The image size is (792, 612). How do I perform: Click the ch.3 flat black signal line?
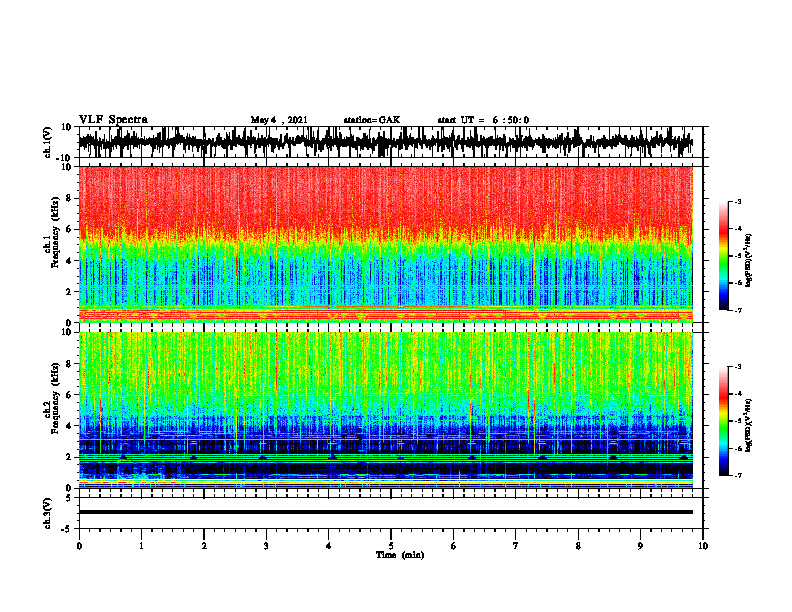pos(386,512)
